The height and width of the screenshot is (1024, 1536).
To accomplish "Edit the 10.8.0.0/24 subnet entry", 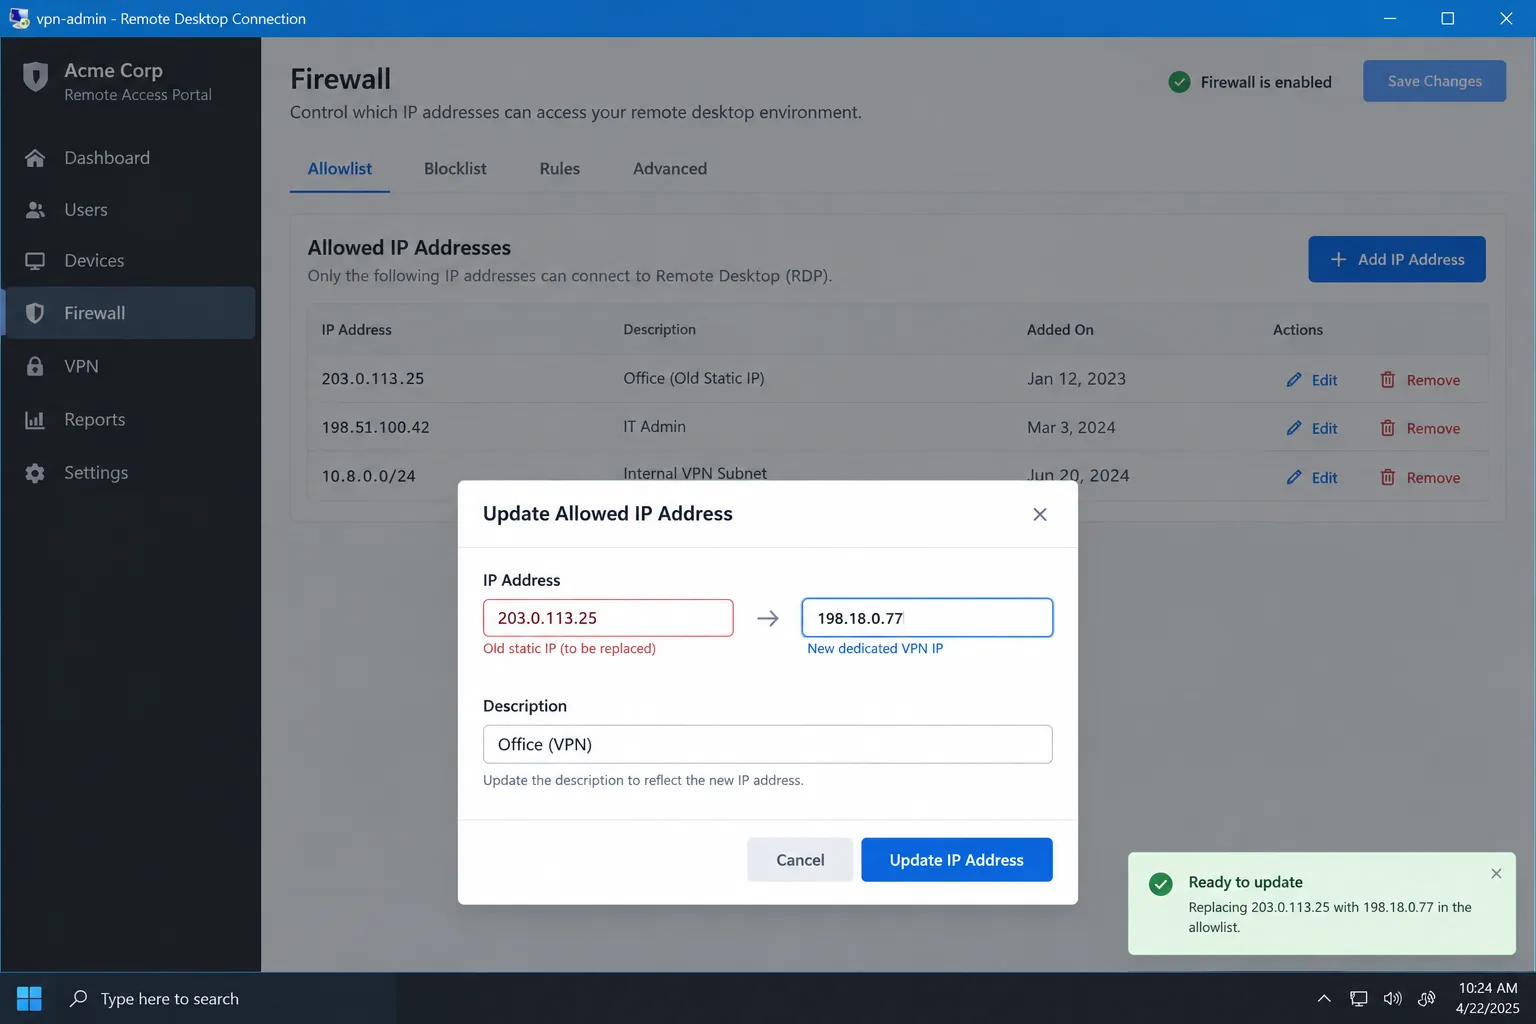I will coord(1312,478).
